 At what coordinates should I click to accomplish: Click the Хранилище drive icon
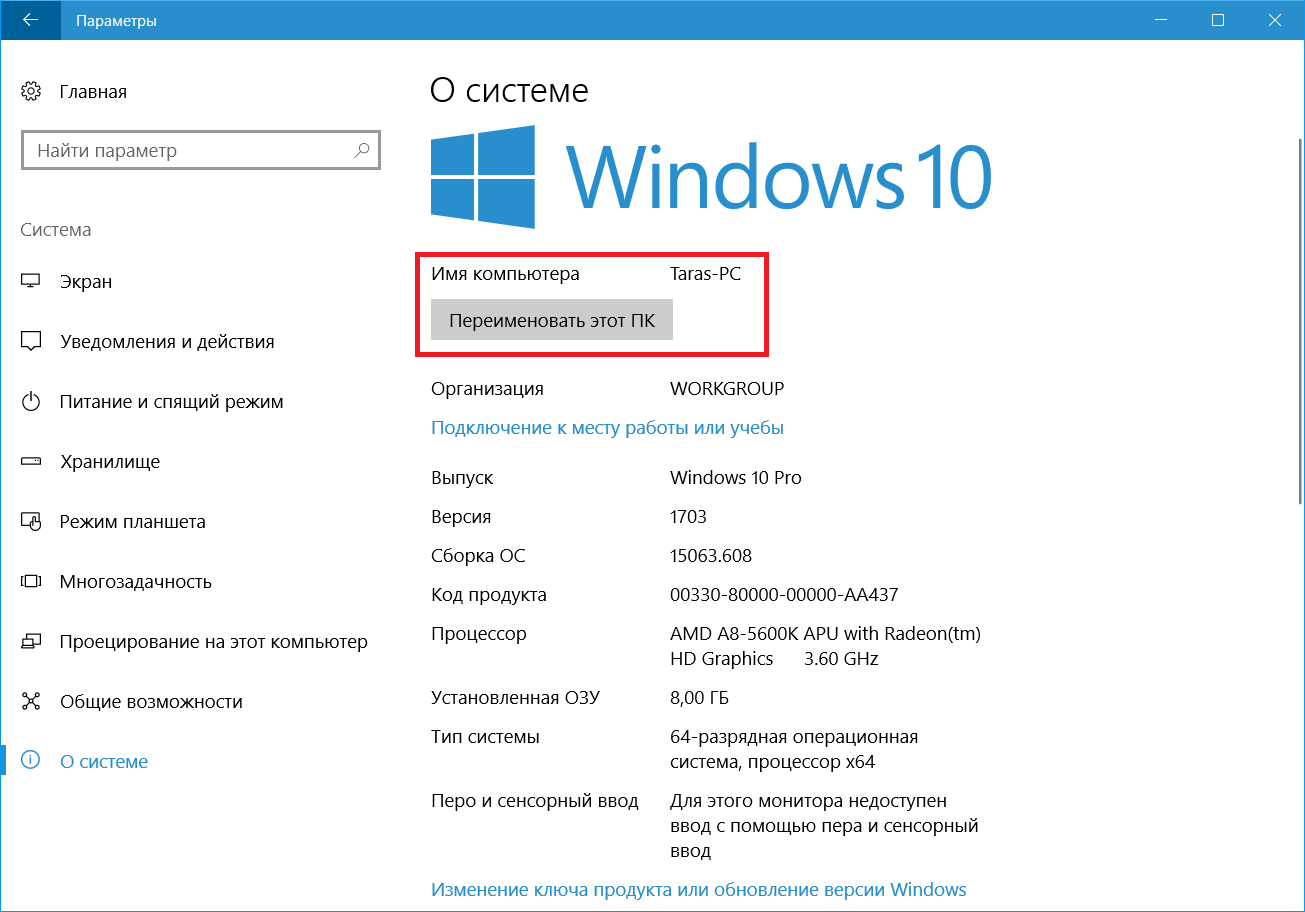(31, 462)
